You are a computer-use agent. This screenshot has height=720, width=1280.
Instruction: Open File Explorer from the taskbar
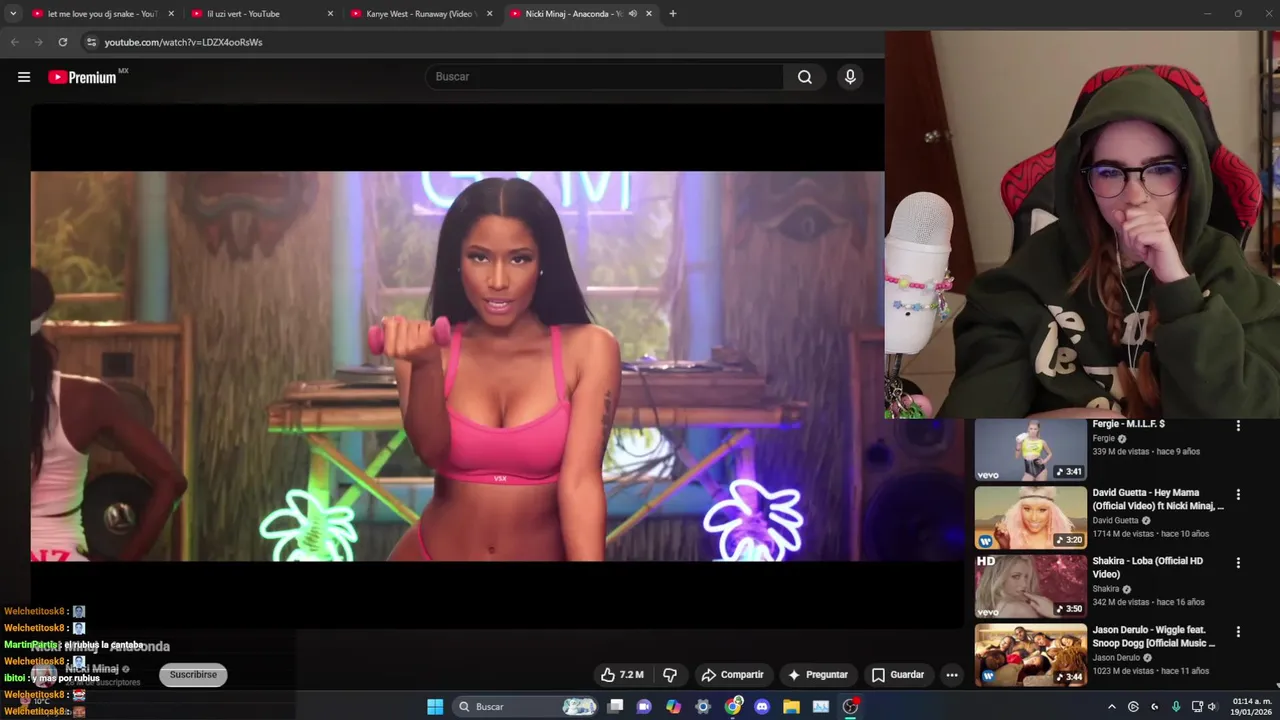coord(791,707)
